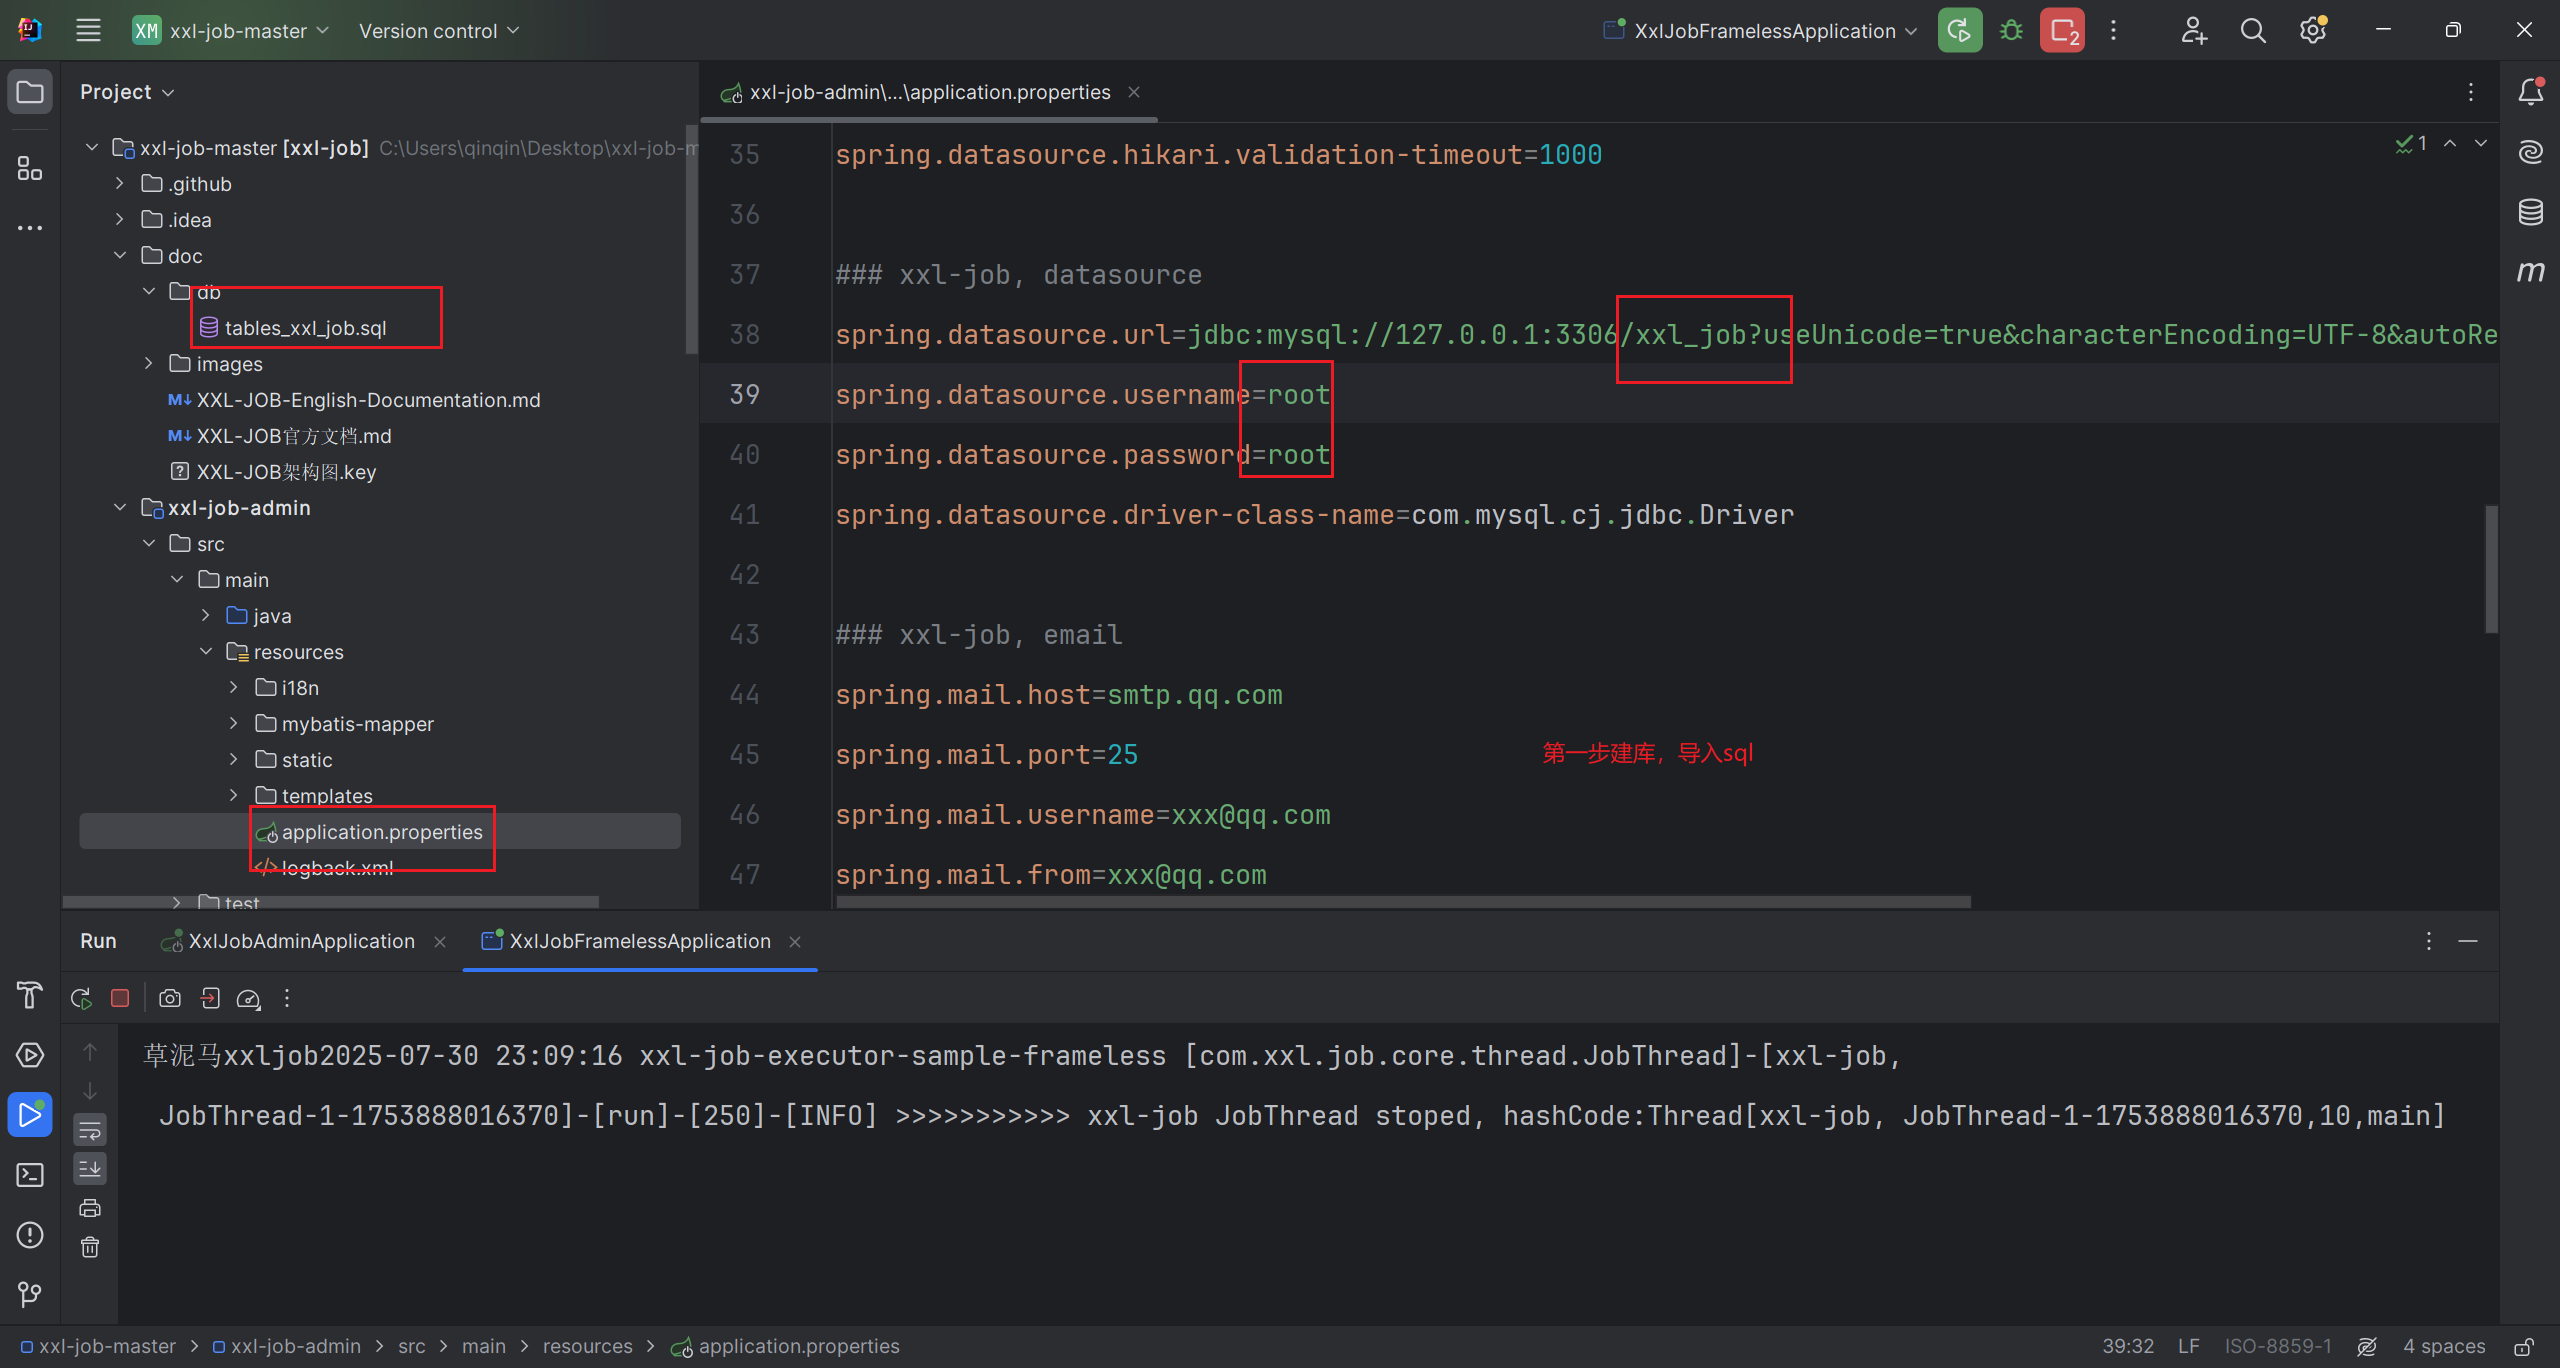Click the editor horizontal scrollbar
The width and height of the screenshot is (2560, 1368).
[x=1403, y=902]
